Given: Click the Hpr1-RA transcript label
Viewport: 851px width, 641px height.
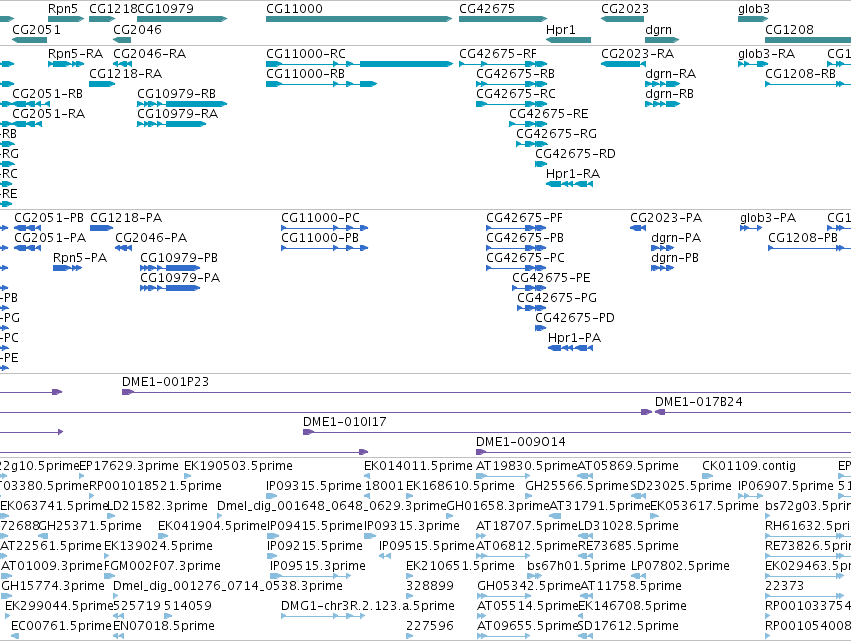Looking at the screenshot, I should [x=573, y=174].
